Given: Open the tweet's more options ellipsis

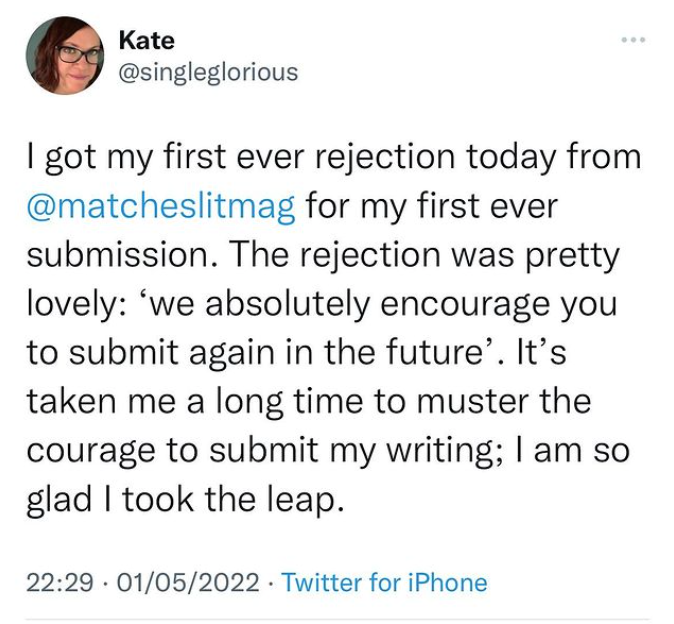Looking at the screenshot, I should (633, 40).
